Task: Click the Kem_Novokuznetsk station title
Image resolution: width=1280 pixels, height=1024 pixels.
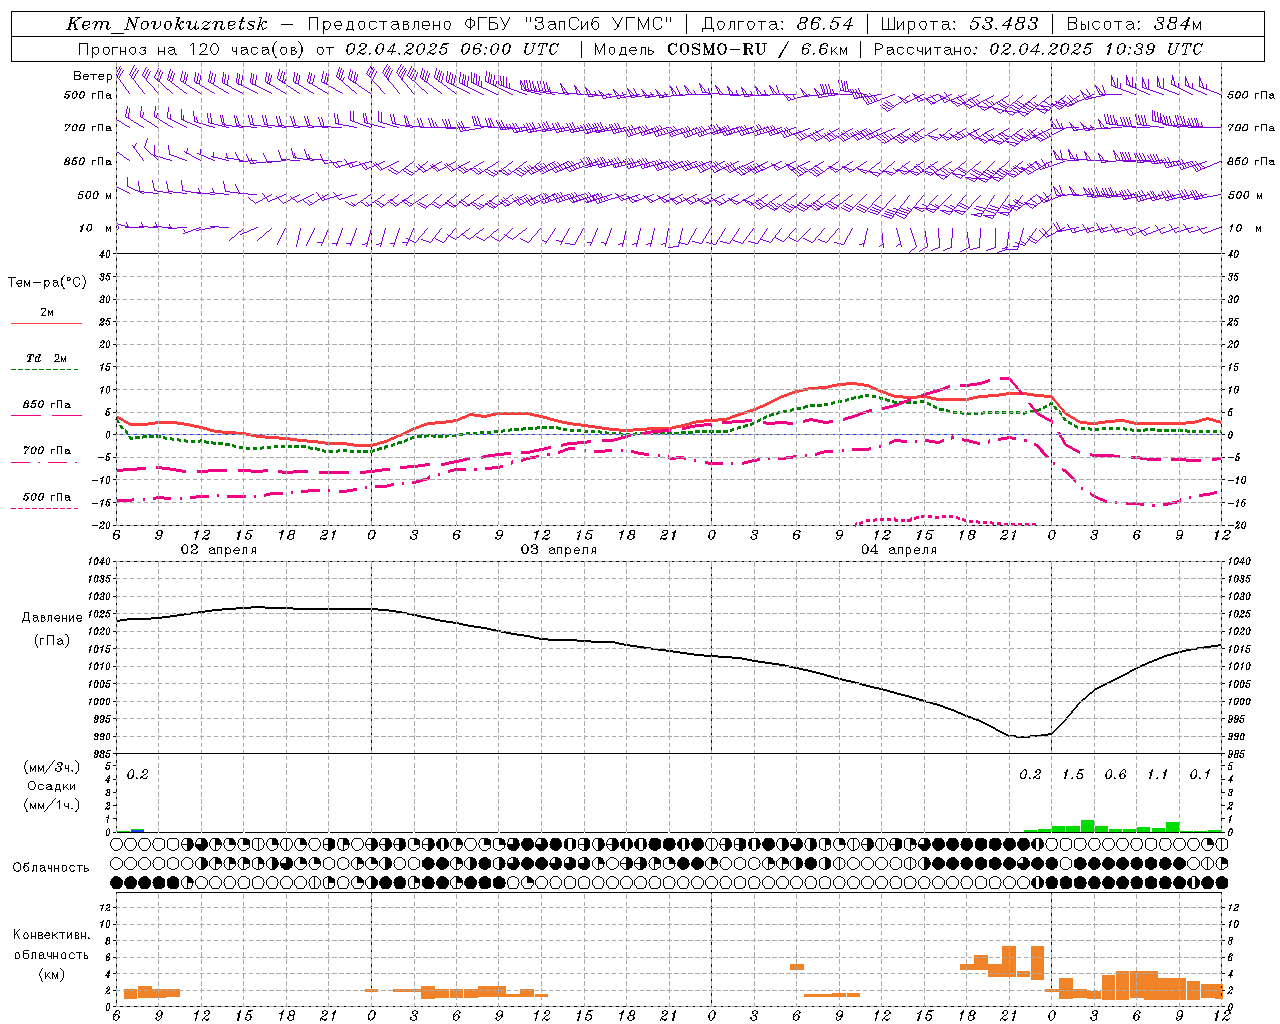Action: [167, 24]
